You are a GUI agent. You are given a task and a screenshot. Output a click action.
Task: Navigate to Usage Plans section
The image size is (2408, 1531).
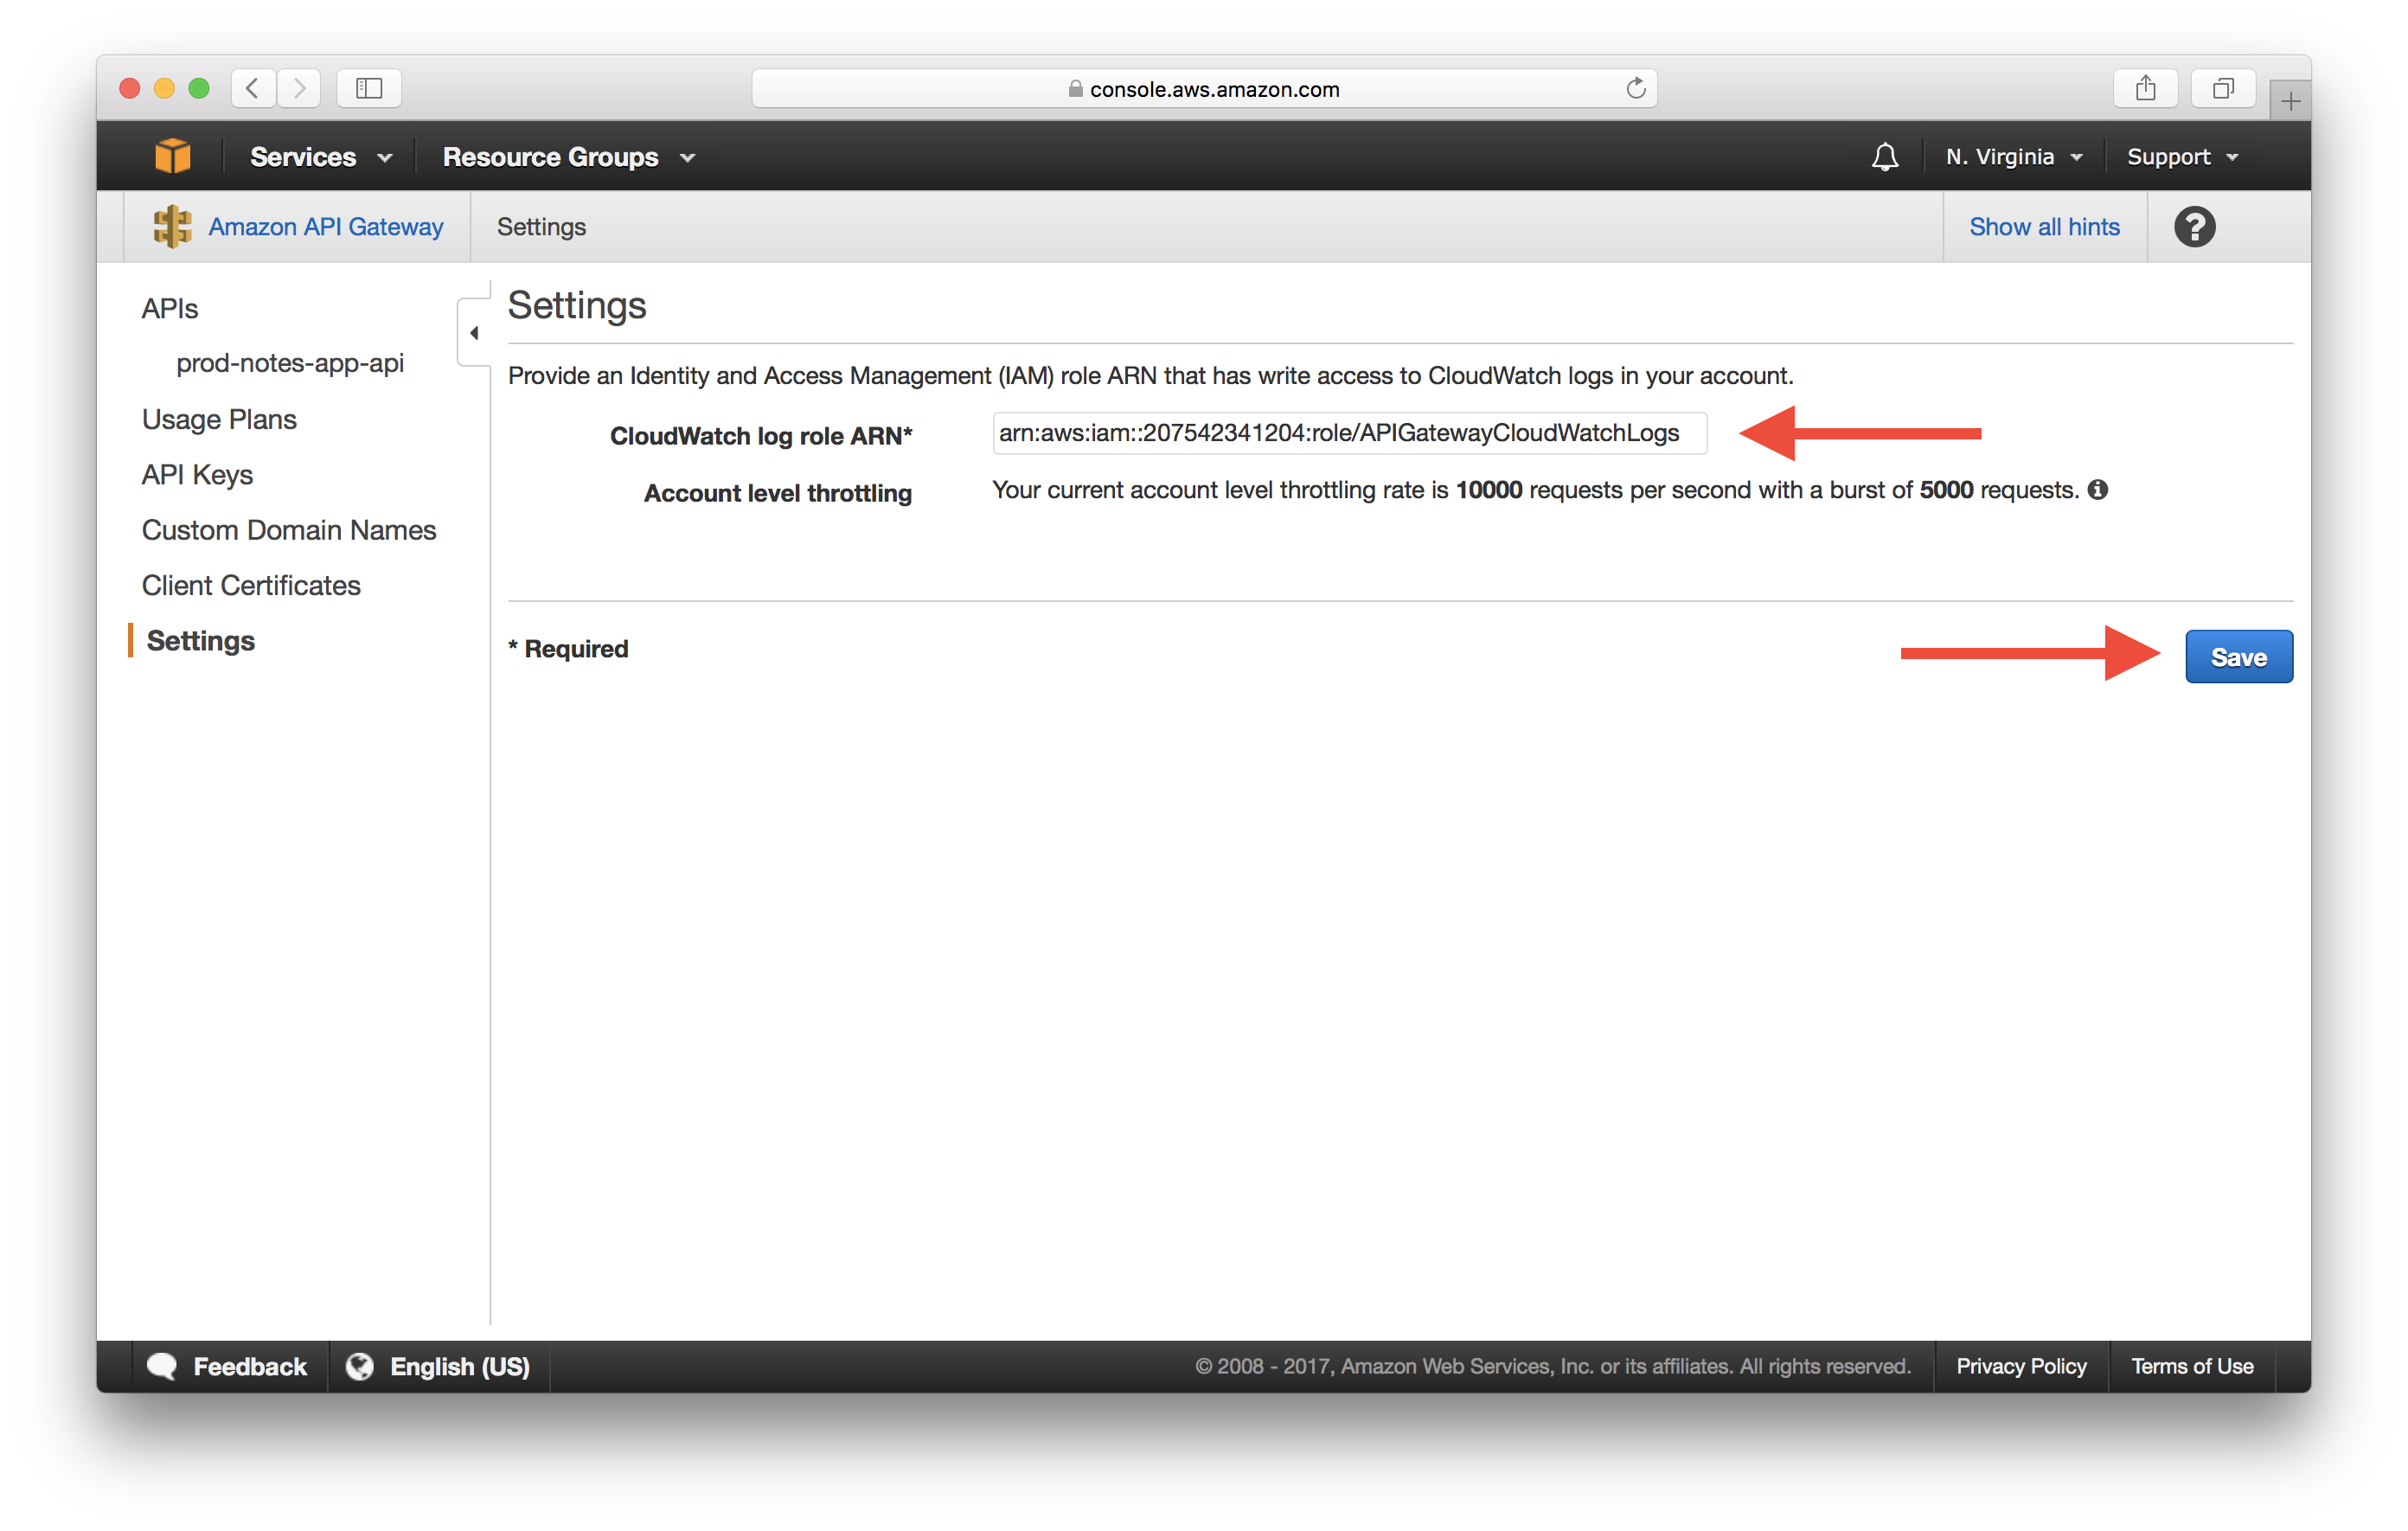[218, 418]
